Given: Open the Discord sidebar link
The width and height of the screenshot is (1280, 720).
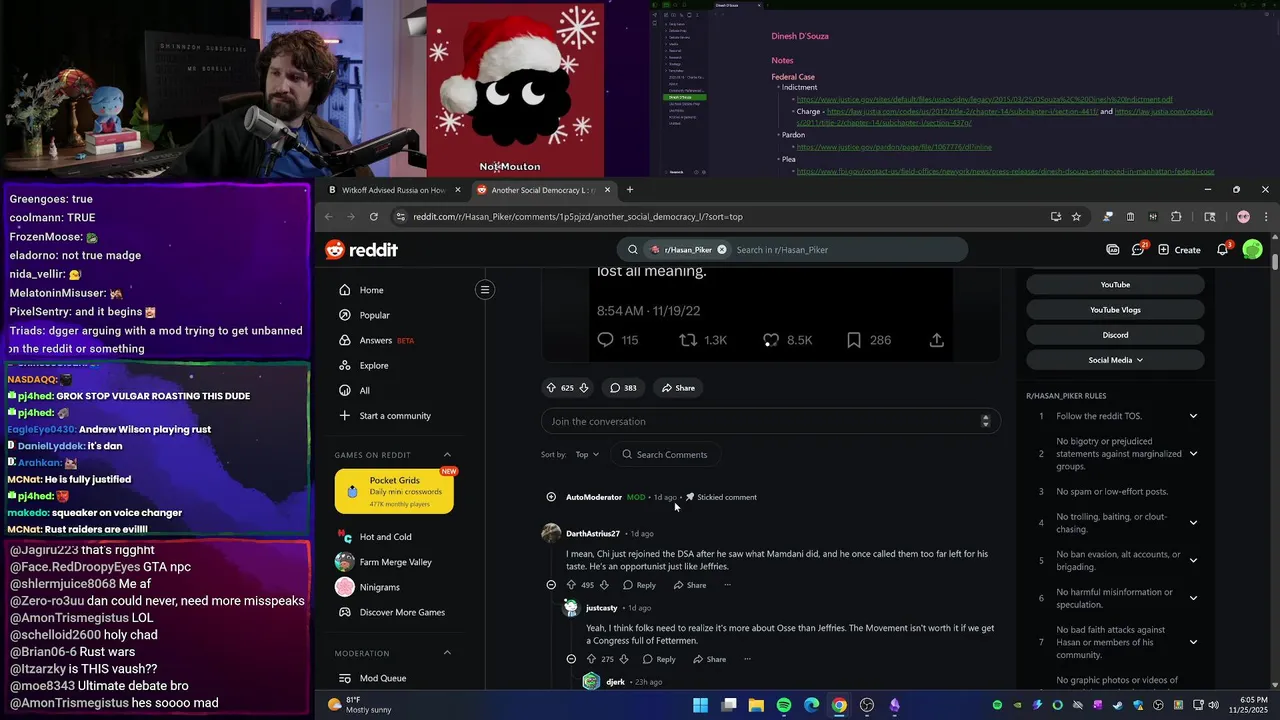Looking at the screenshot, I should 1115,335.
